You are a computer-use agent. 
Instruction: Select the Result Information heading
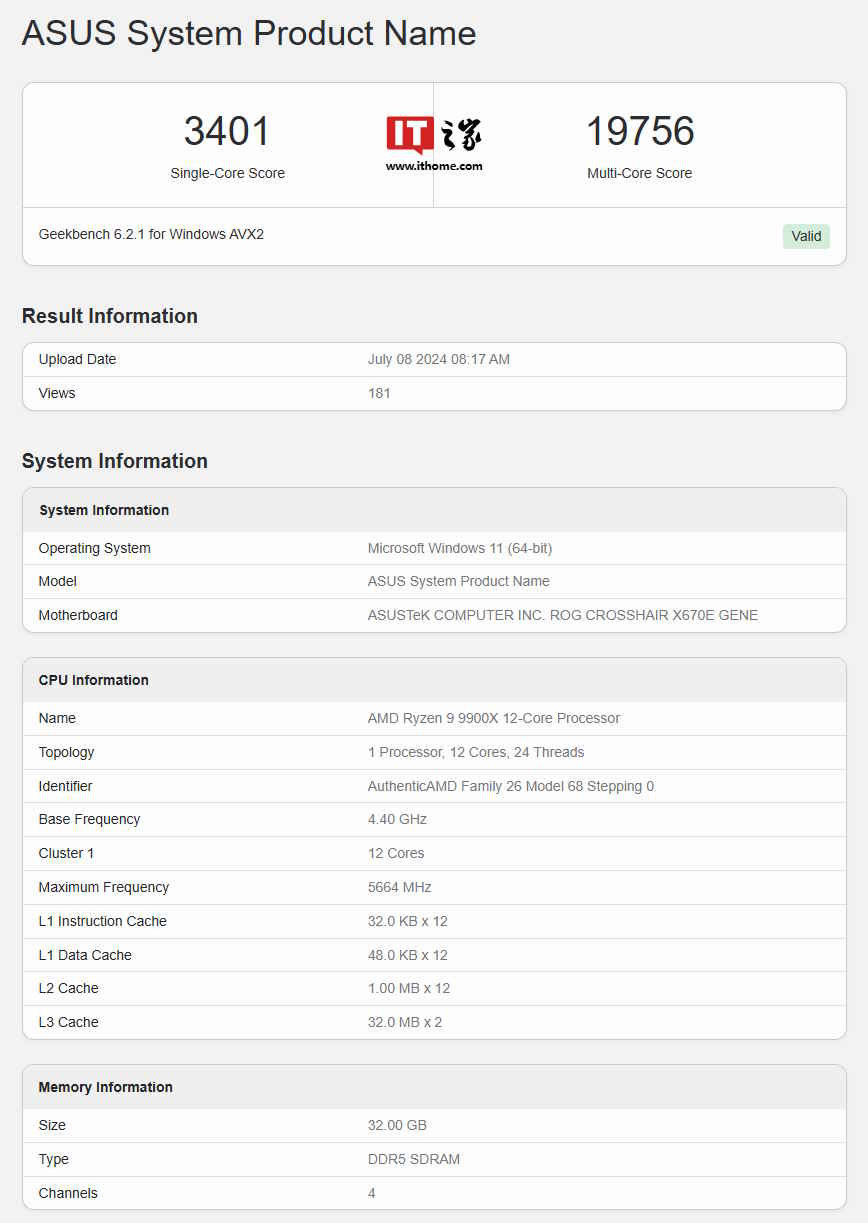(x=110, y=316)
